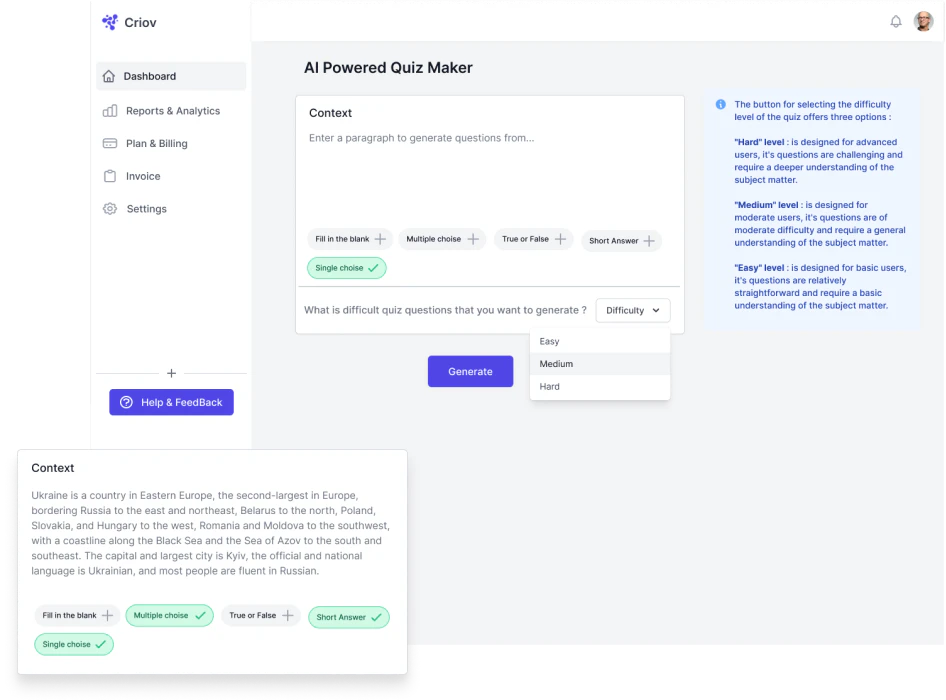The image size is (946, 700).
Task: Click the Help & FeedBack question-mark icon
Action: pos(126,401)
